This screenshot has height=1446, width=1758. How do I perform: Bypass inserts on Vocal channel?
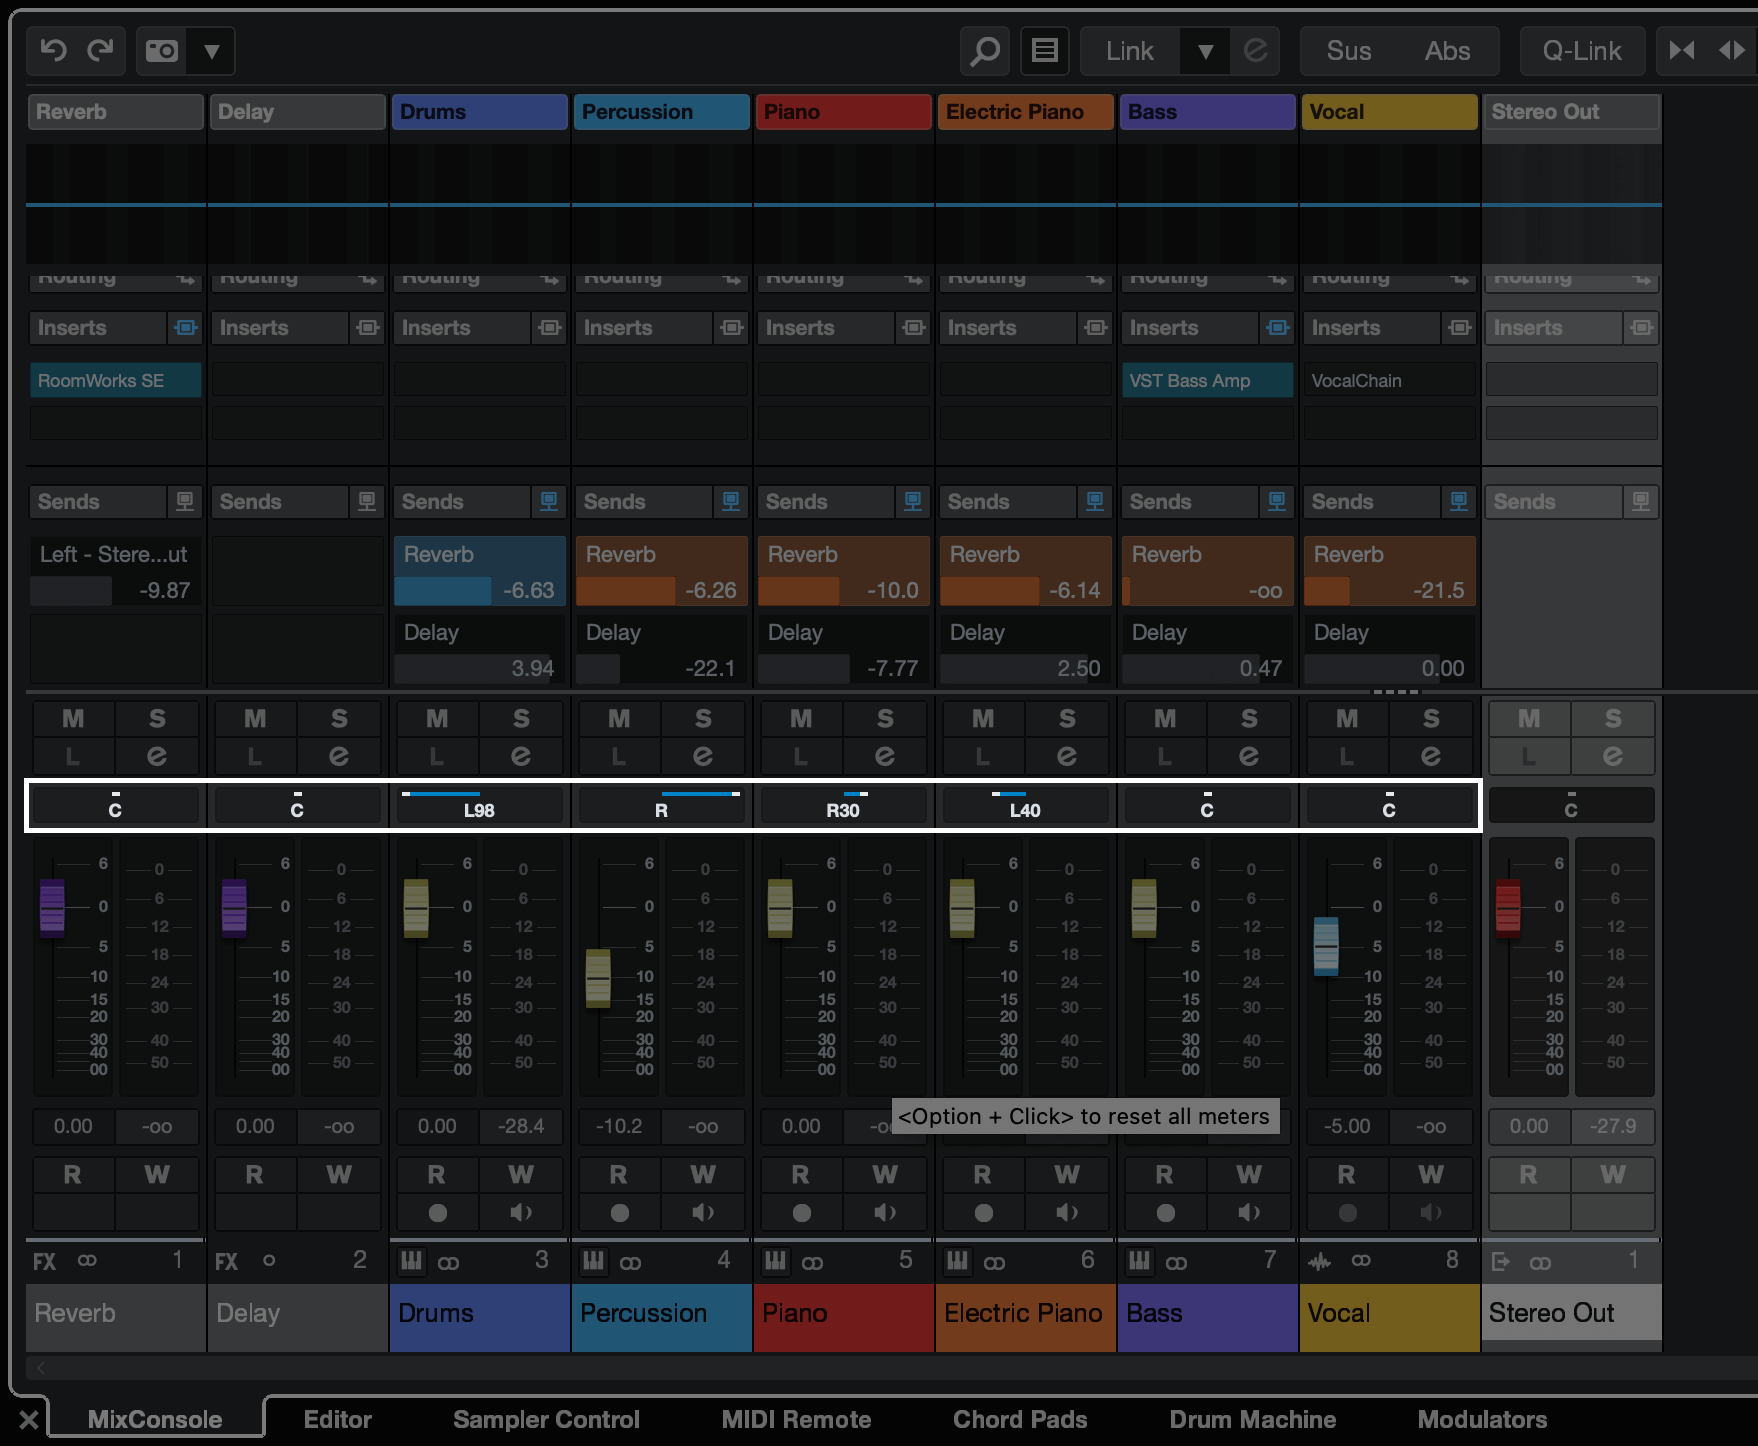(x=1460, y=328)
